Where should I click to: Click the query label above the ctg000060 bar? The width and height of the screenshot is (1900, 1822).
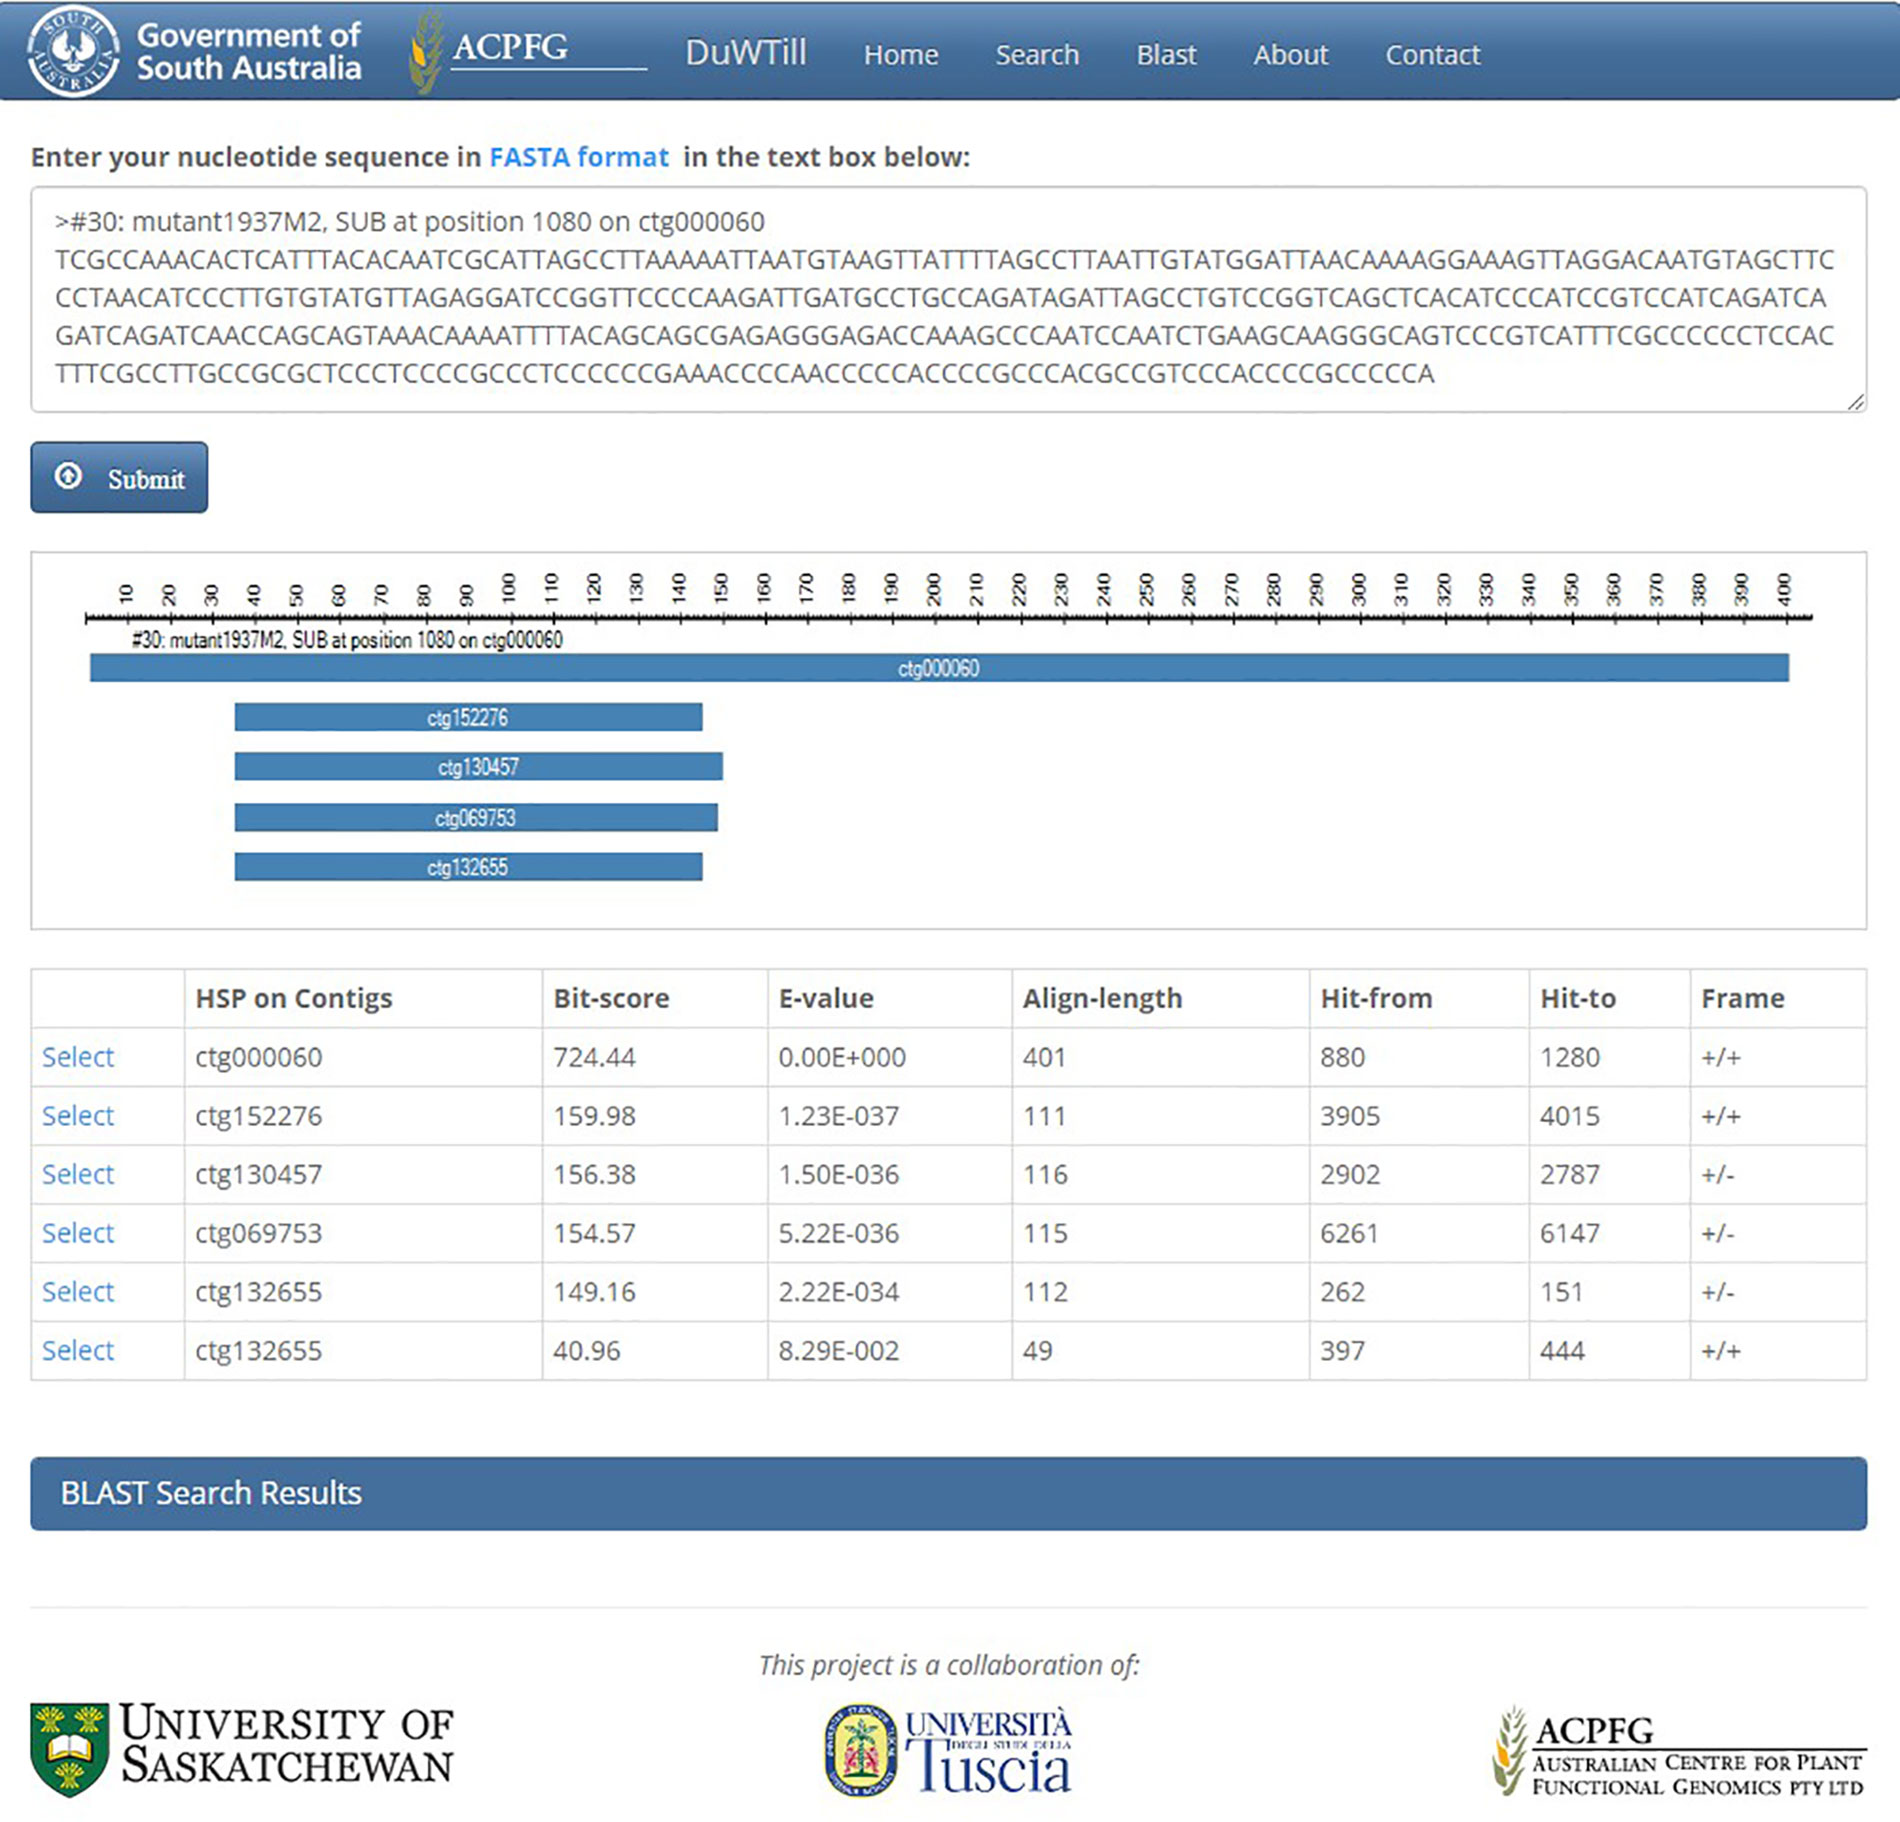tap(347, 640)
